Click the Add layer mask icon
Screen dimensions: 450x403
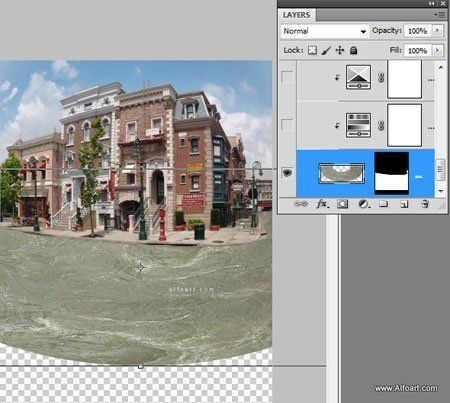click(342, 204)
